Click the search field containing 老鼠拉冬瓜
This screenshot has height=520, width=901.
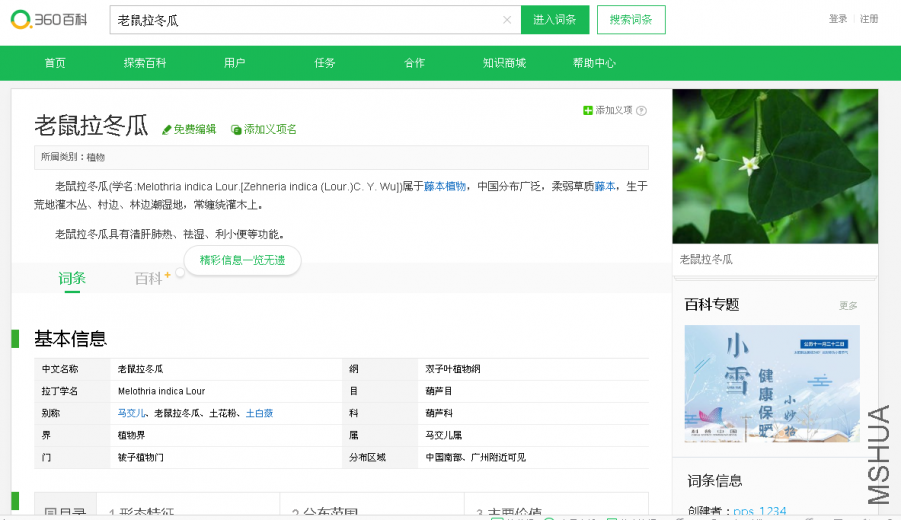315,20
